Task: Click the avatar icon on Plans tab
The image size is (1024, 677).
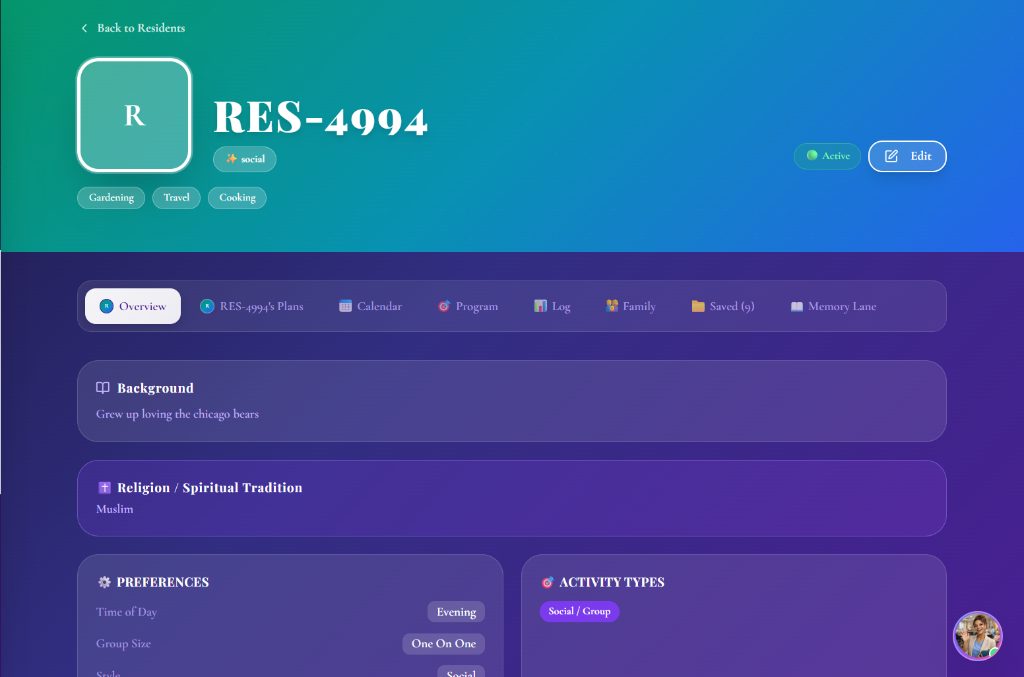Action: tap(207, 306)
